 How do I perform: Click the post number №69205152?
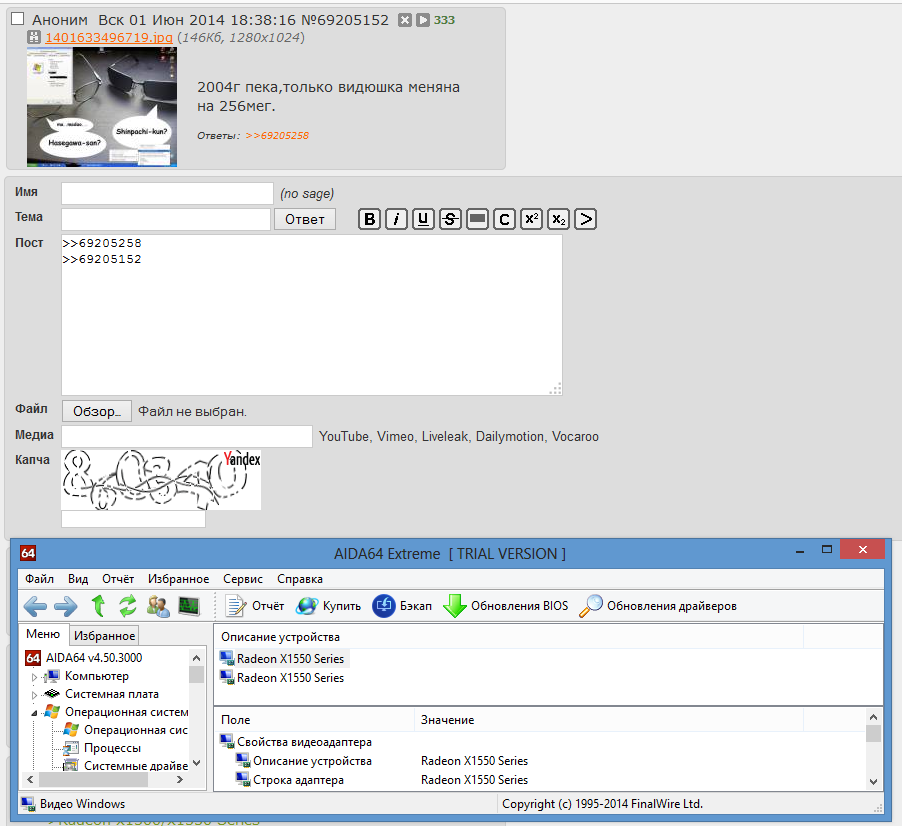345,20
